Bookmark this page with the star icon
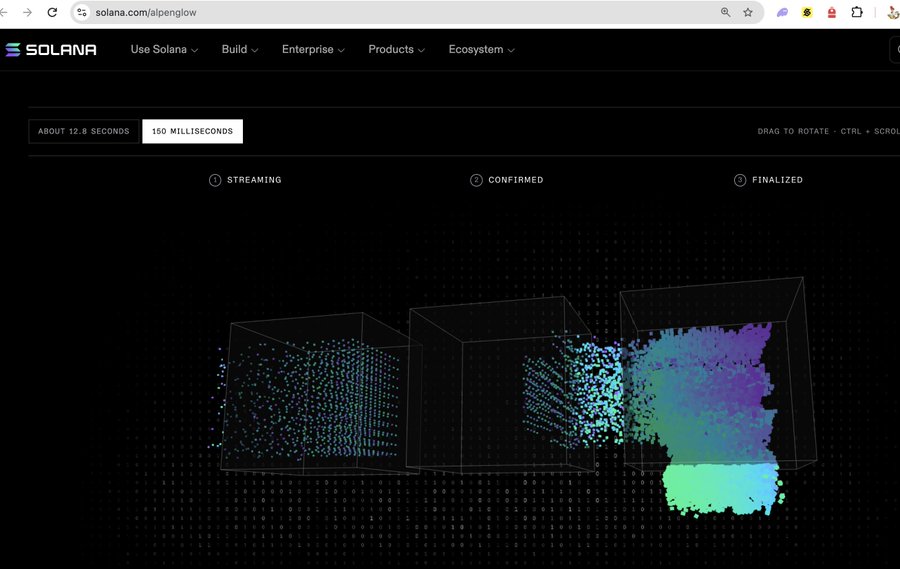 click(748, 12)
